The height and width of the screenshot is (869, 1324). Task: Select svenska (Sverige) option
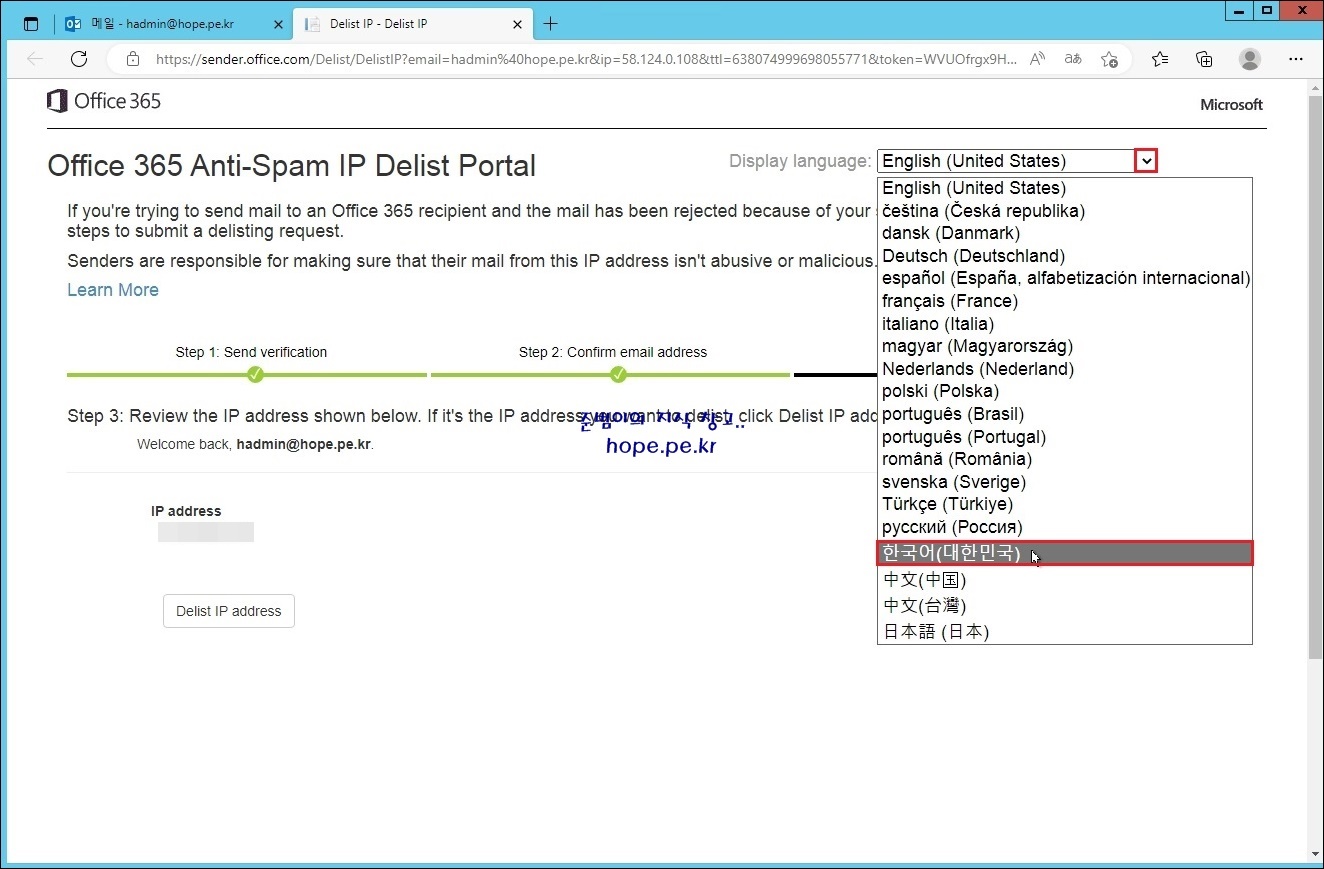point(1065,482)
